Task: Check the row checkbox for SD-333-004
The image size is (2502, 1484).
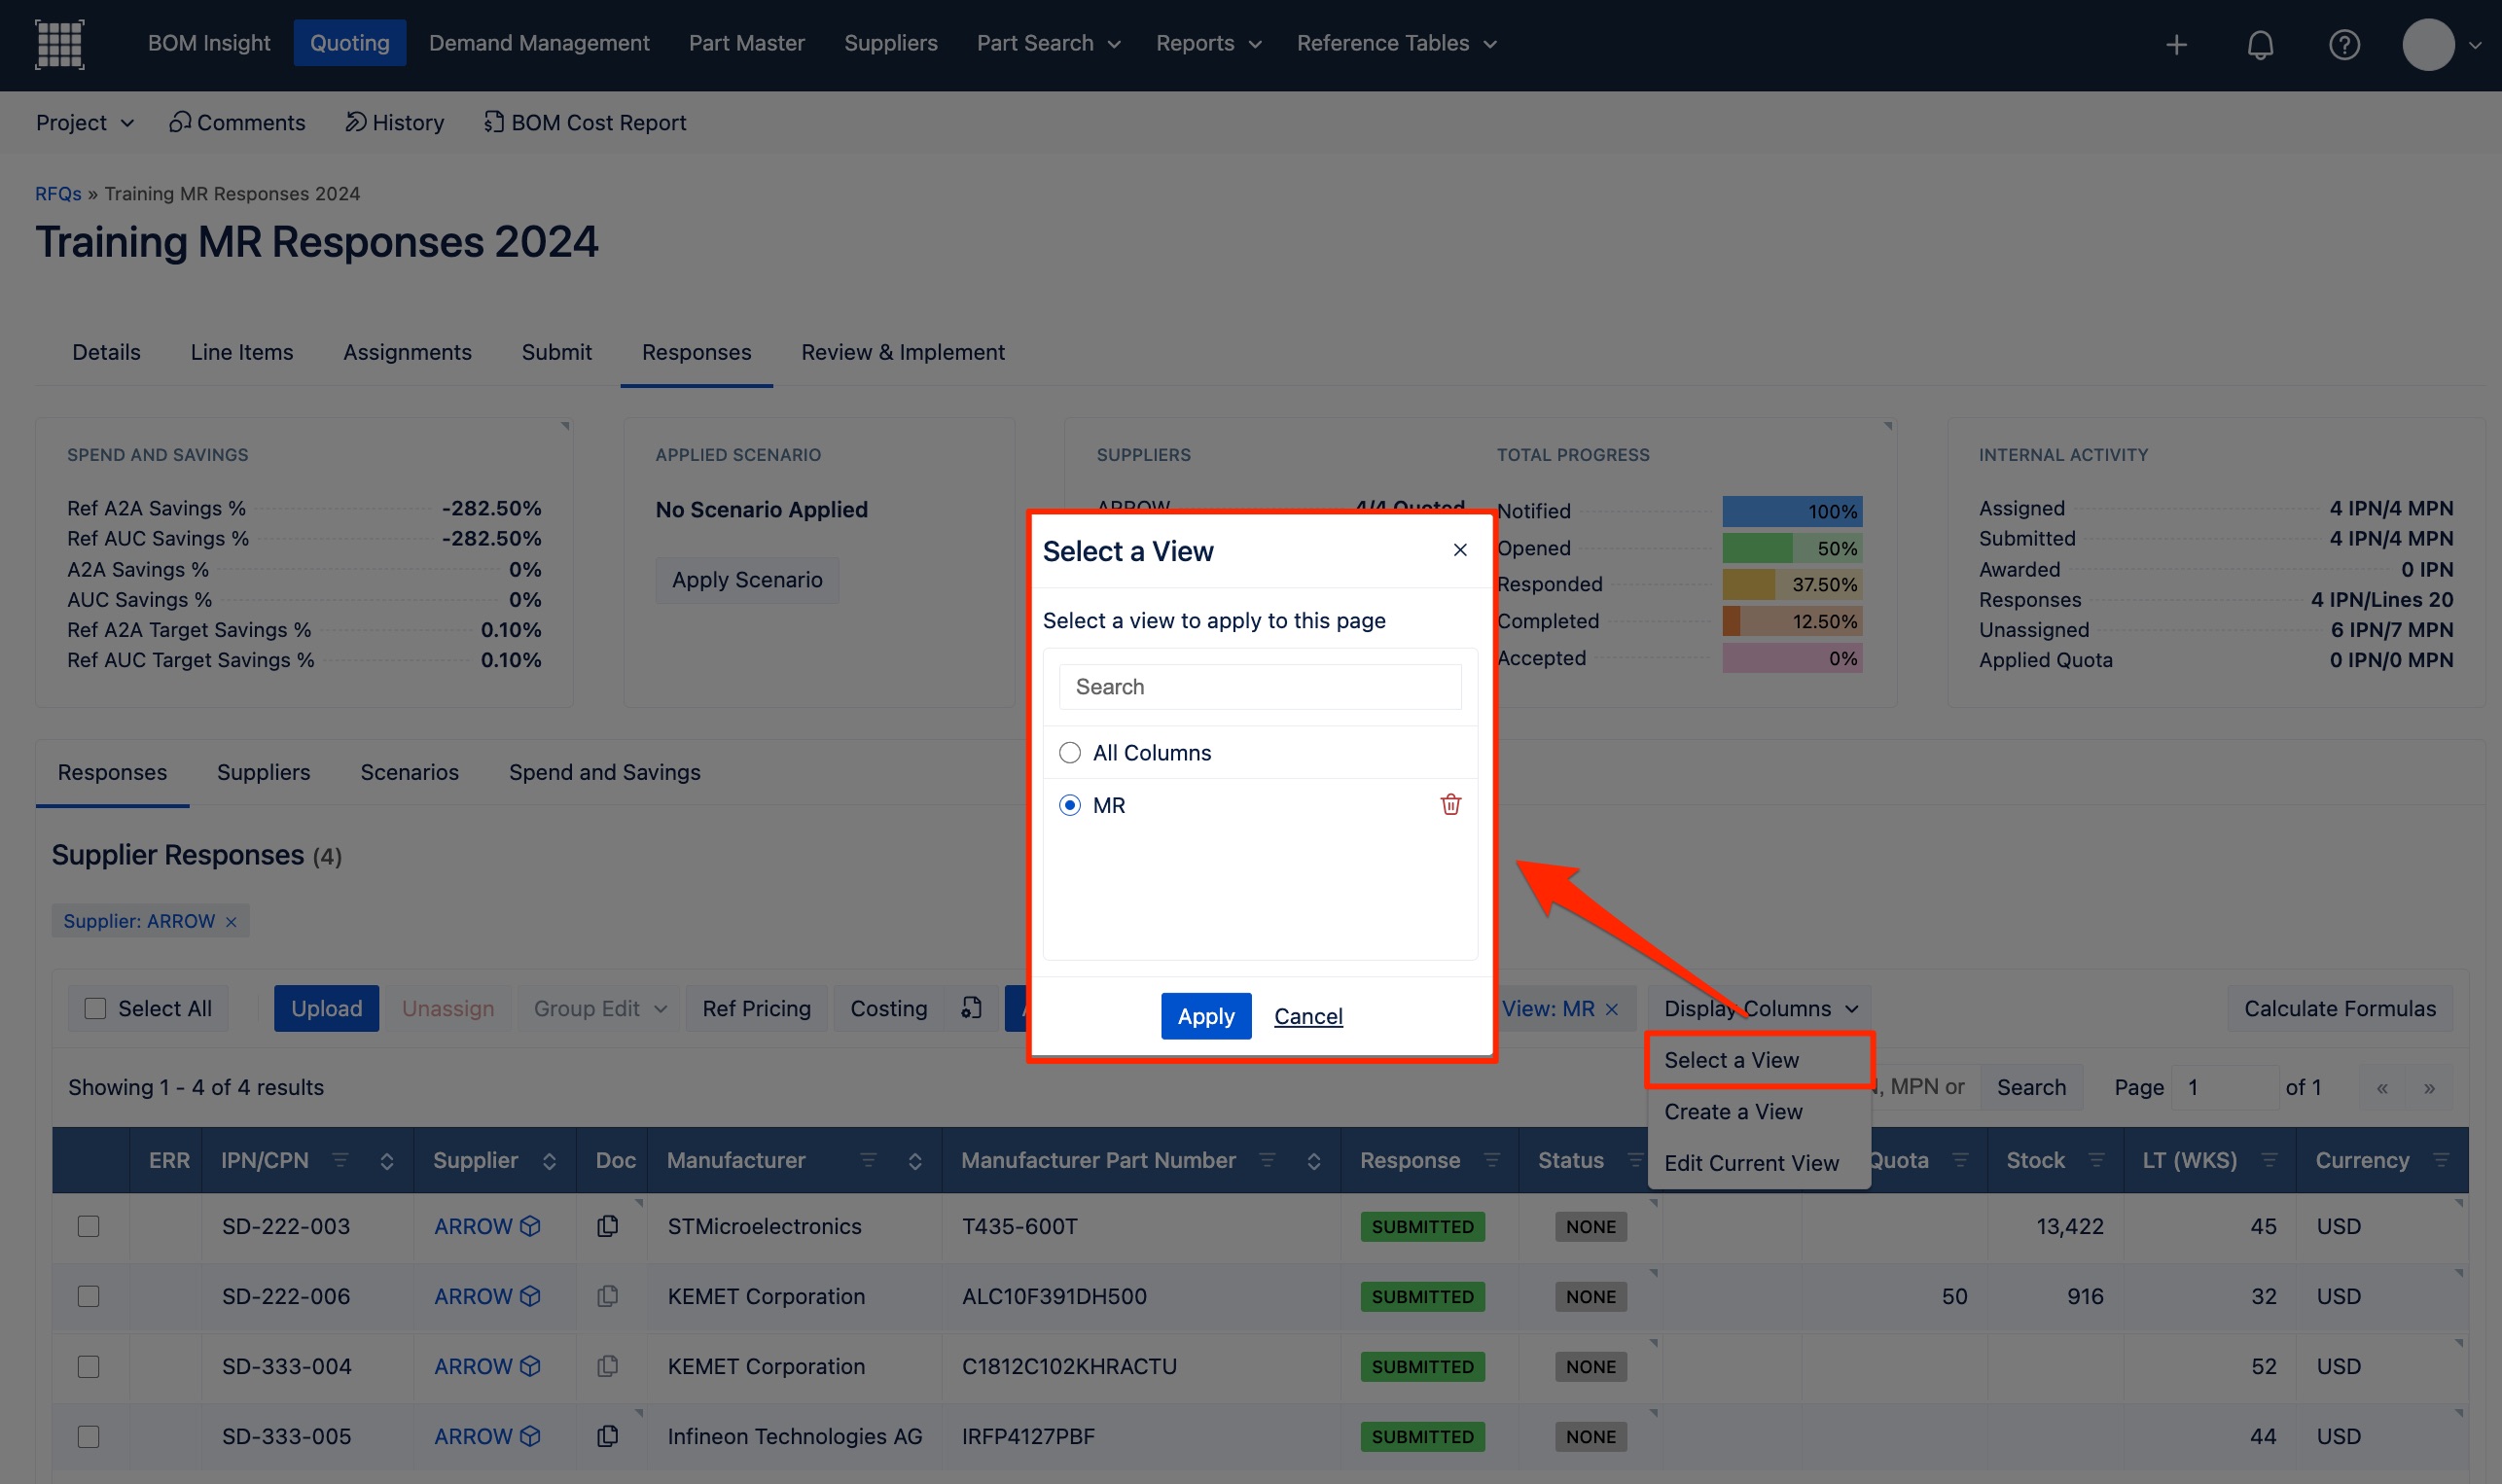Action: pyautogui.click(x=88, y=1366)
